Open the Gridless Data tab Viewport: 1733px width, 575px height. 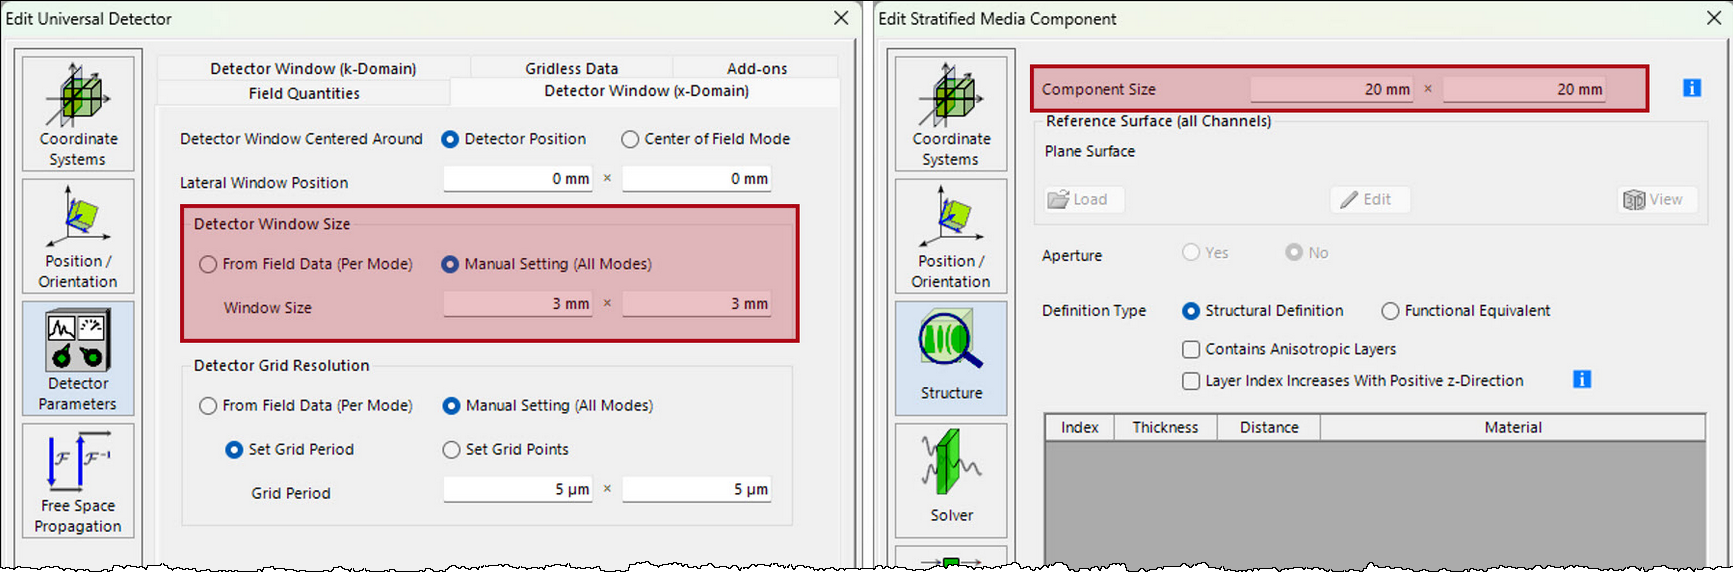click(571, 68)
